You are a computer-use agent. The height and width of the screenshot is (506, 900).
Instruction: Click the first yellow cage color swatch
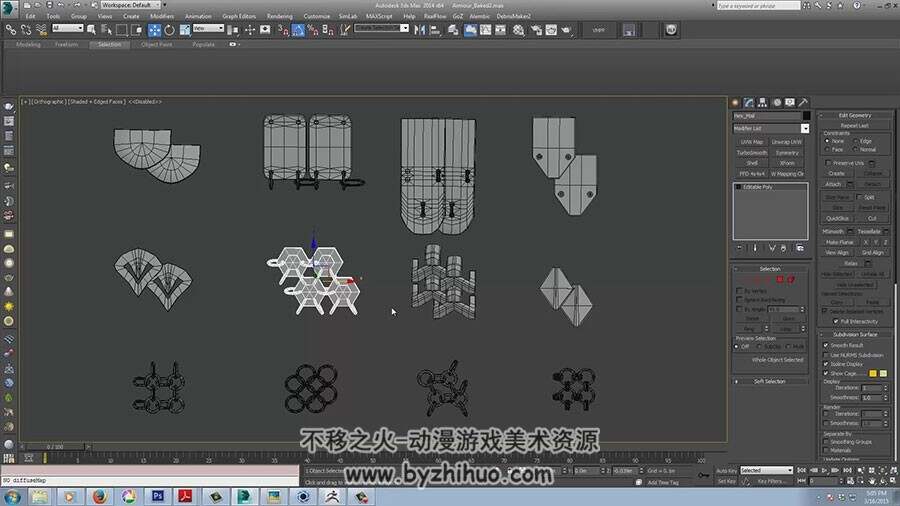click(872, 373)
